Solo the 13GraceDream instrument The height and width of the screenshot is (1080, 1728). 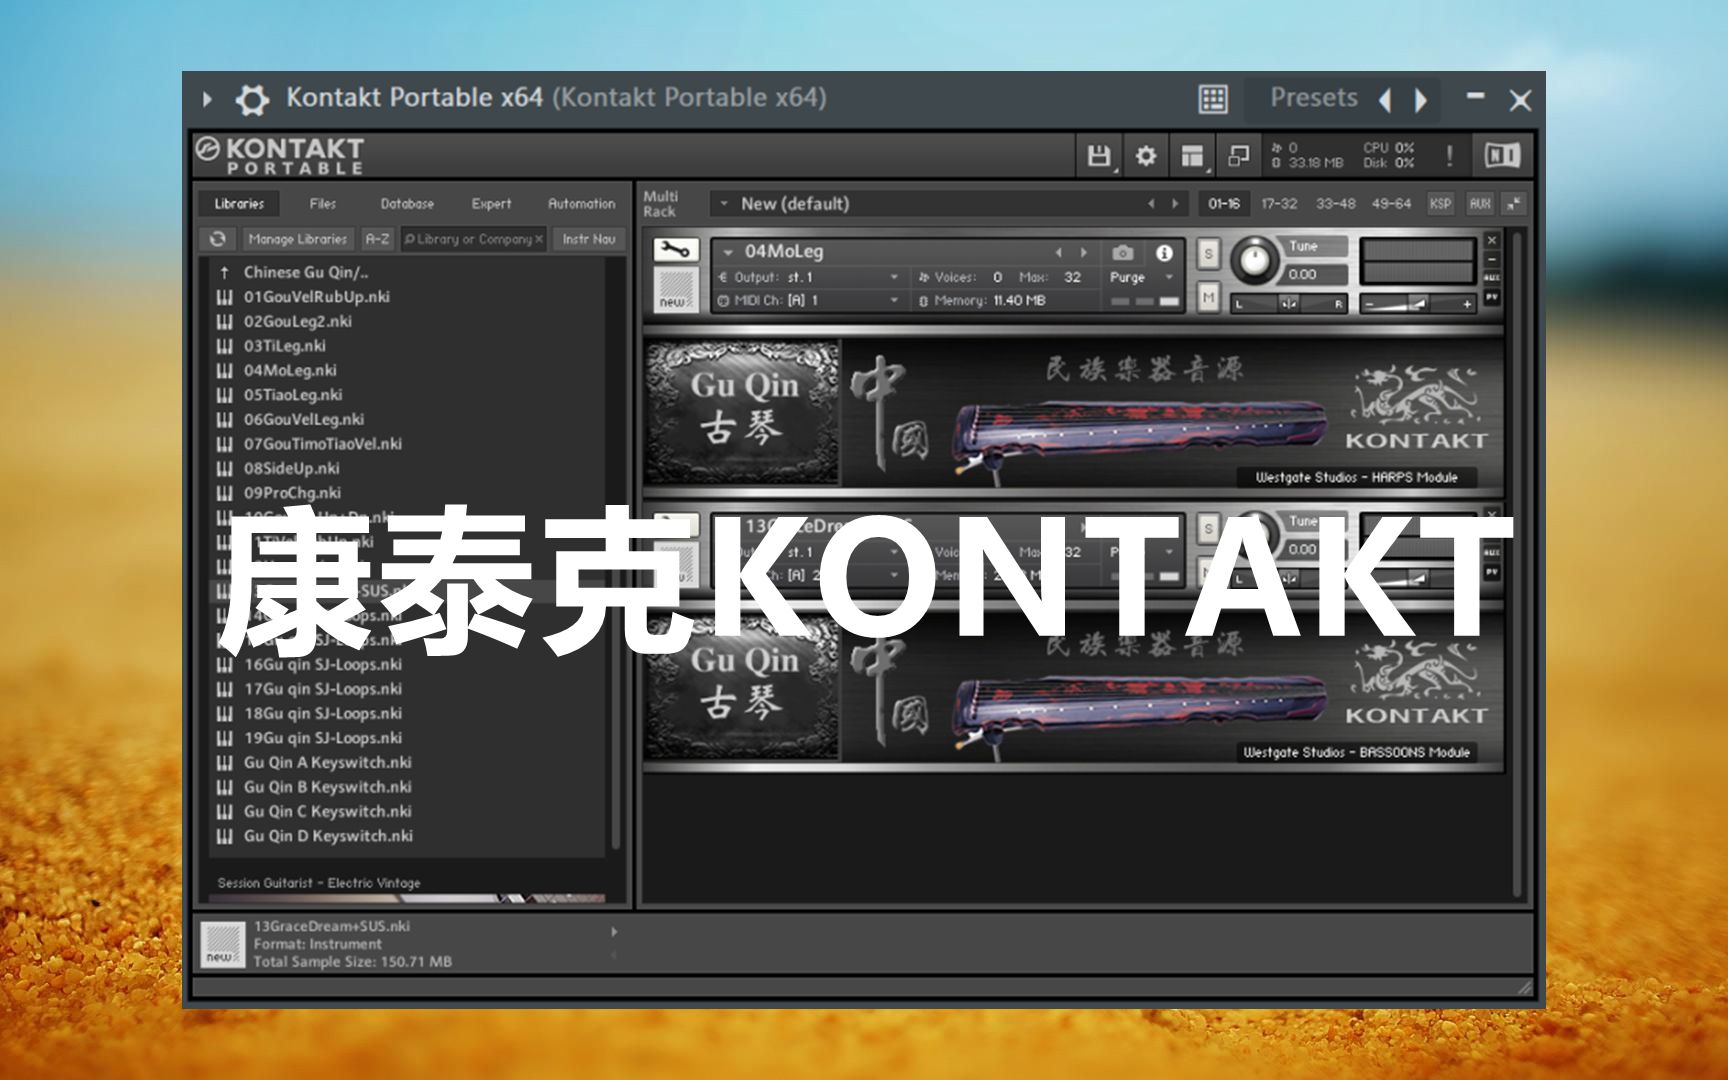(x=1208, y=529)
